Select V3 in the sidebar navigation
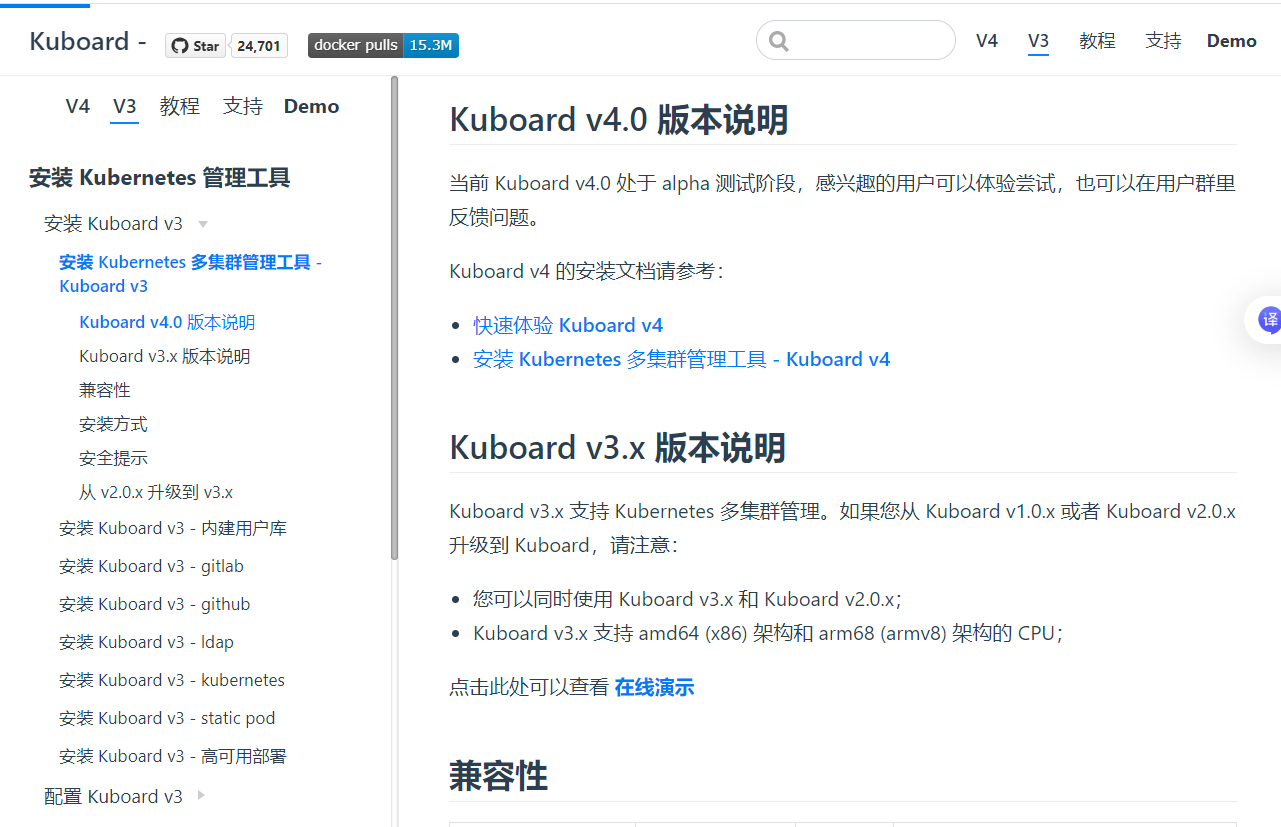 tap(125, 106)
